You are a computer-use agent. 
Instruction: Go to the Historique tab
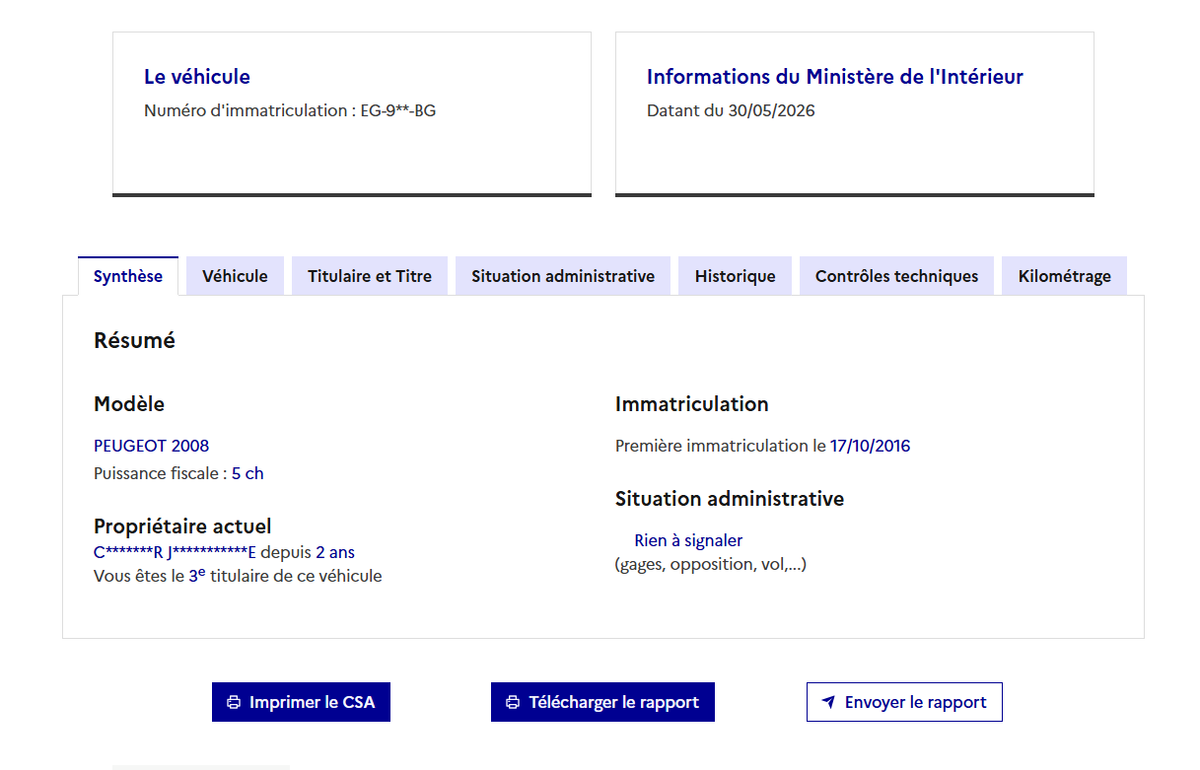coord(735,276)
